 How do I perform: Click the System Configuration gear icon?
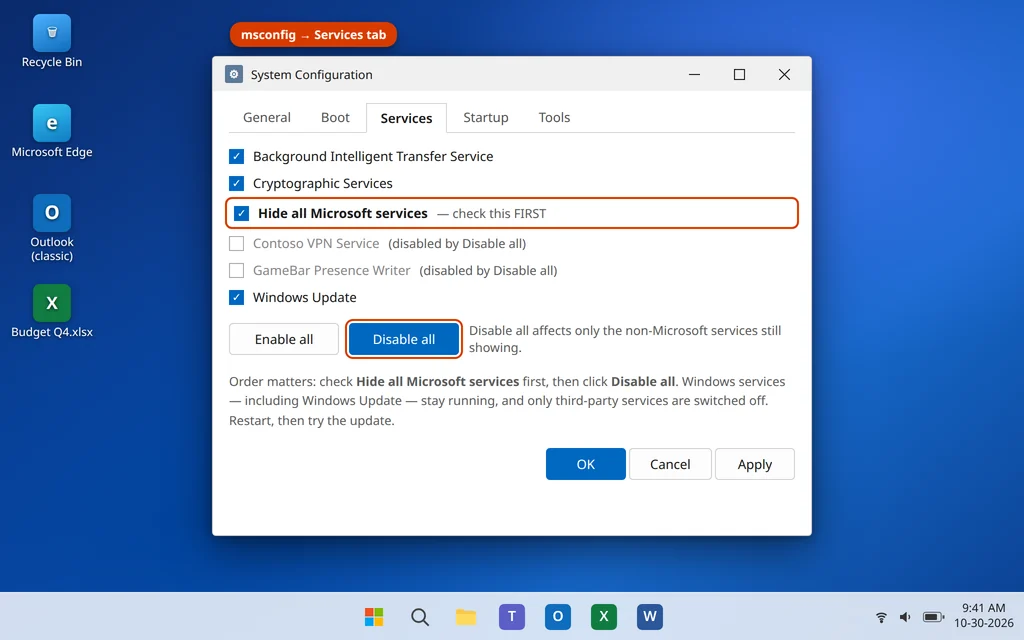pos(234,74)
